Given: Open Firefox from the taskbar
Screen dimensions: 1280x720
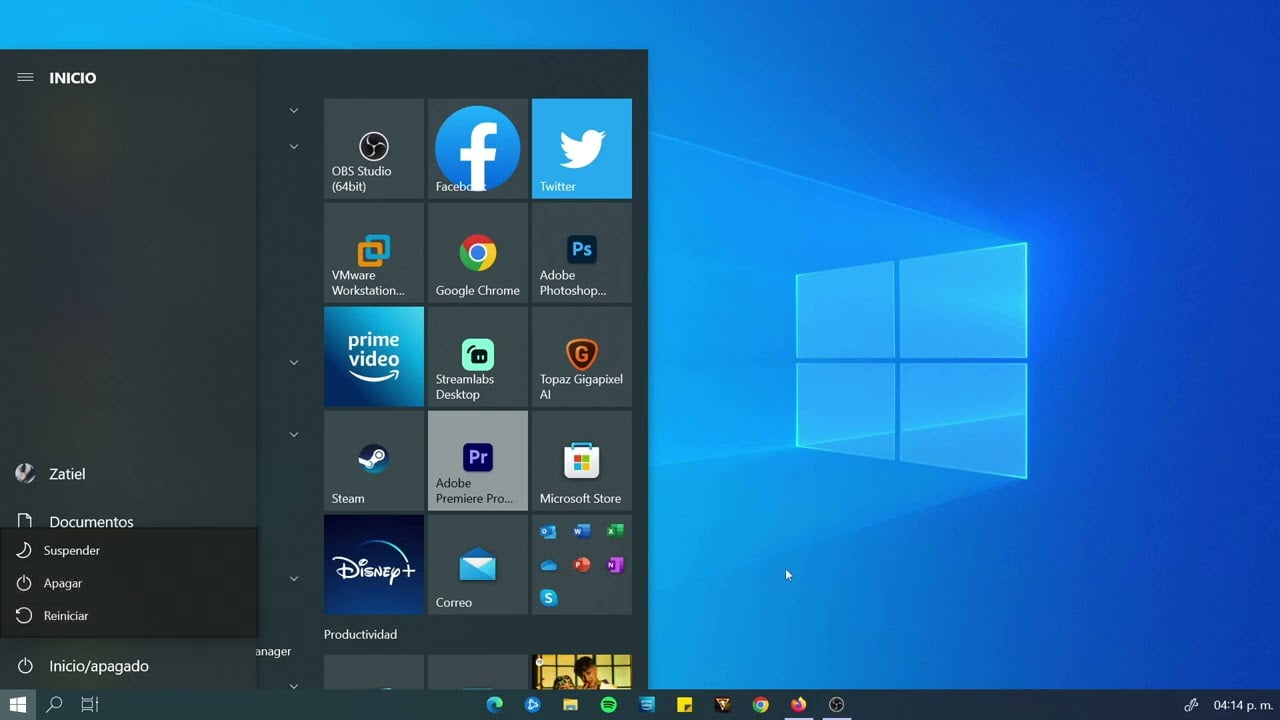Looking at the screenshot, I should pyautogui.click(x=798, y=704).
